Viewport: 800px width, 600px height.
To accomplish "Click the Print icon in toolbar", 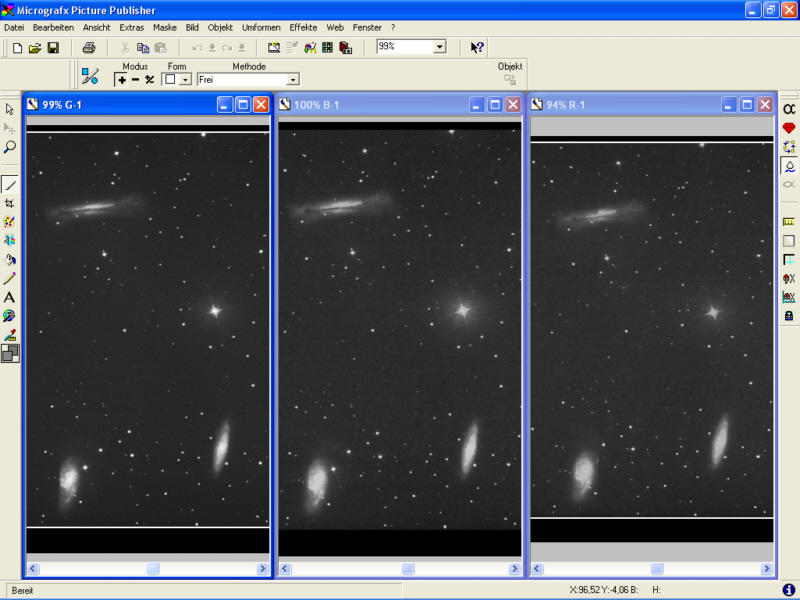I will tap(89, 47).
